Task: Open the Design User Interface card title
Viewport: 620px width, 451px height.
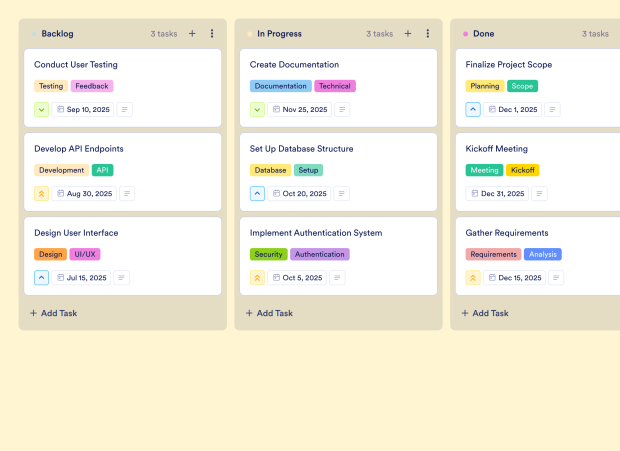Action: [76, 233]
